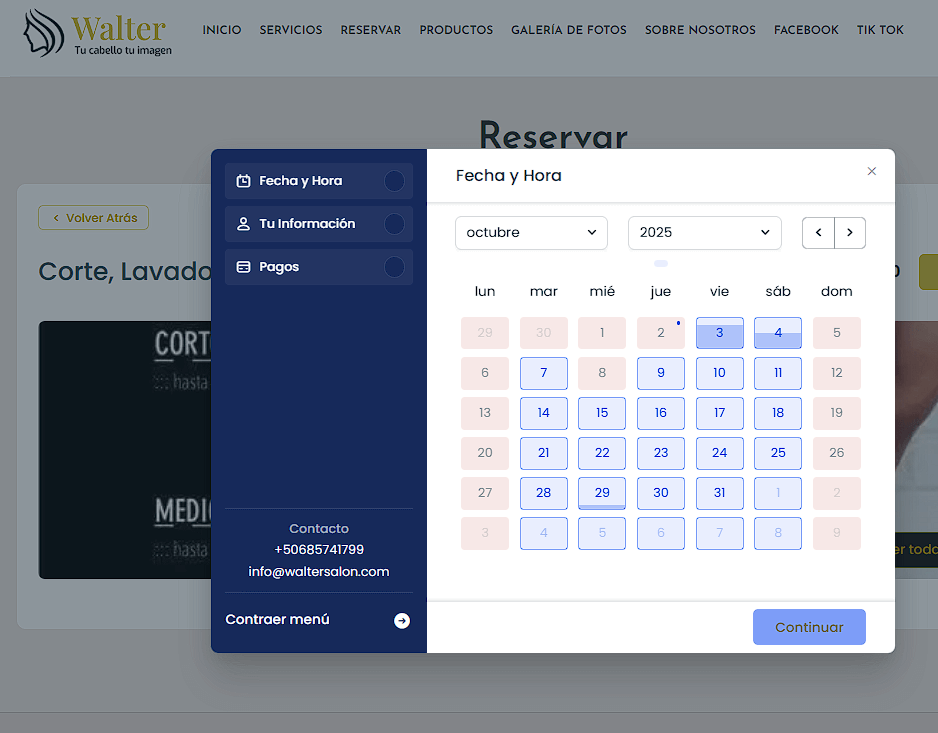Go to next month with right chevron

(x=850, y=233)
